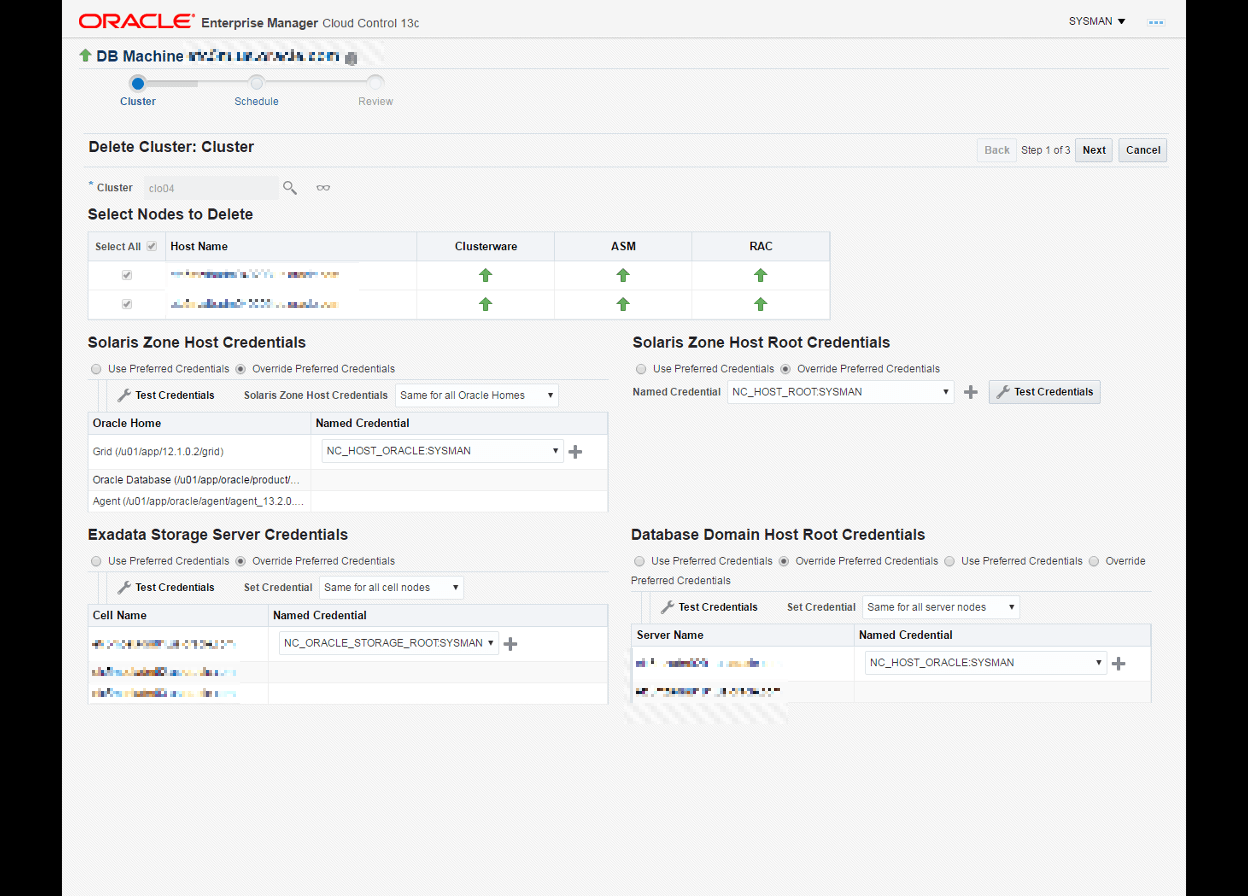1248x896 pixels.
Task: Click the Next button
Action: click(x=1094, y=150)
